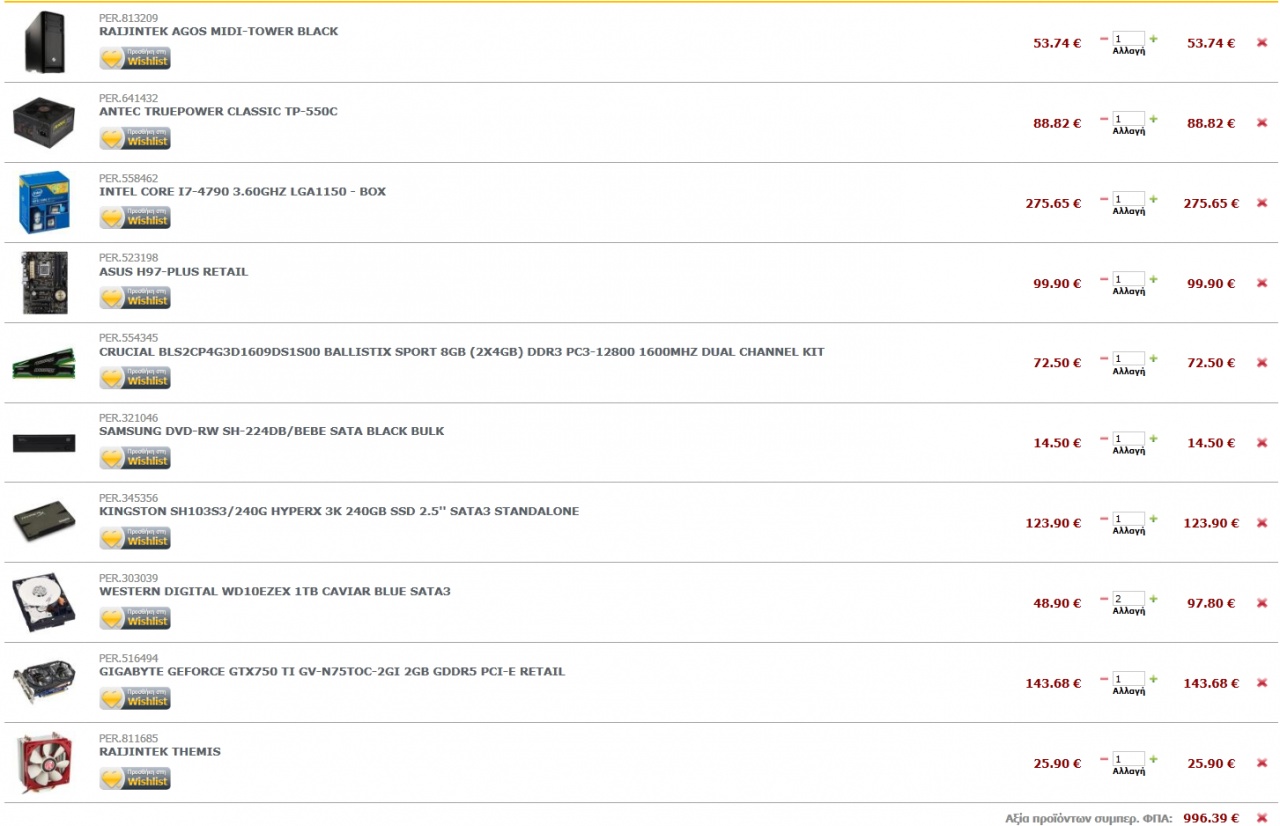Decrease Crucial Ballistix RAM quantity
1280x826 pixels.
1104,359
